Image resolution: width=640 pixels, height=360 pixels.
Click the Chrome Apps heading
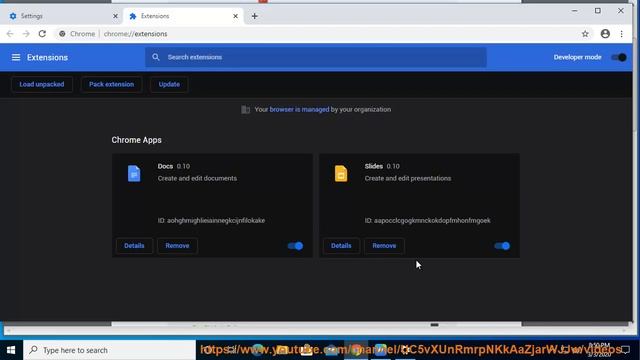136,140
